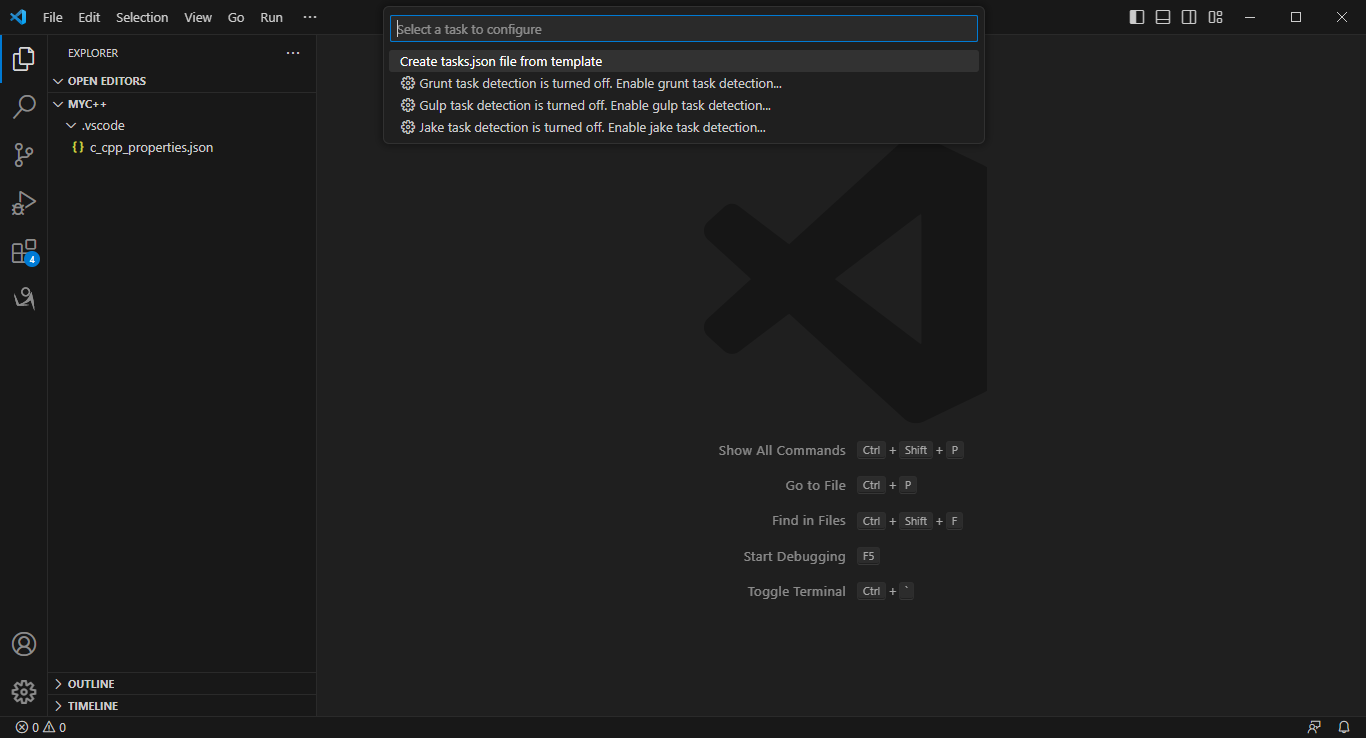1366x738 pixels.
Task: Click the JSON braces icon of c_cpp_properties.json
Action: click(x=78, y=148)
